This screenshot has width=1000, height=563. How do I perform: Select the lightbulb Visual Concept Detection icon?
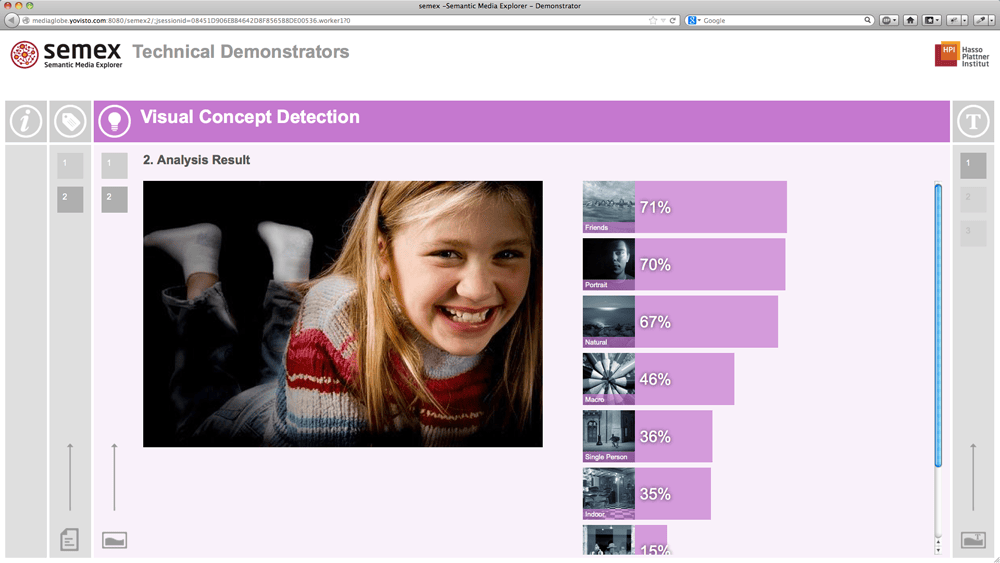point(115,122)
